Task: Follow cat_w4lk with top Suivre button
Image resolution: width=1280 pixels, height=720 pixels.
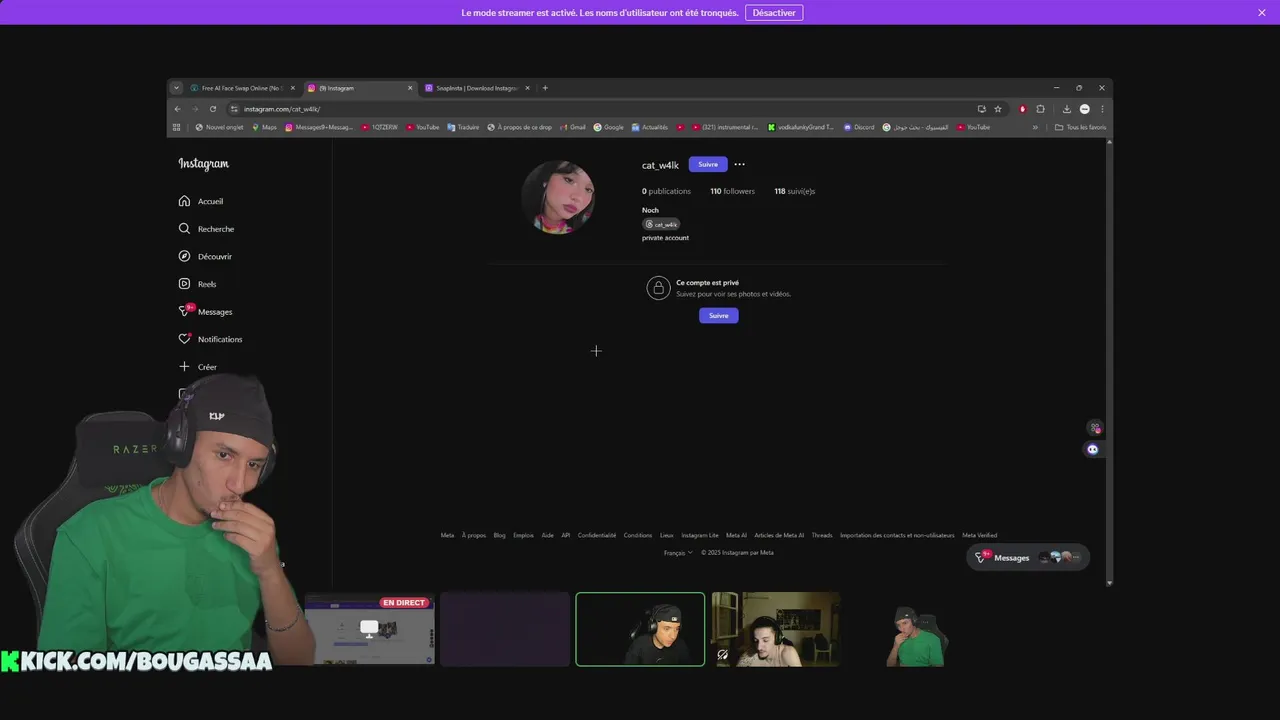Action: [x=708, y=164]
